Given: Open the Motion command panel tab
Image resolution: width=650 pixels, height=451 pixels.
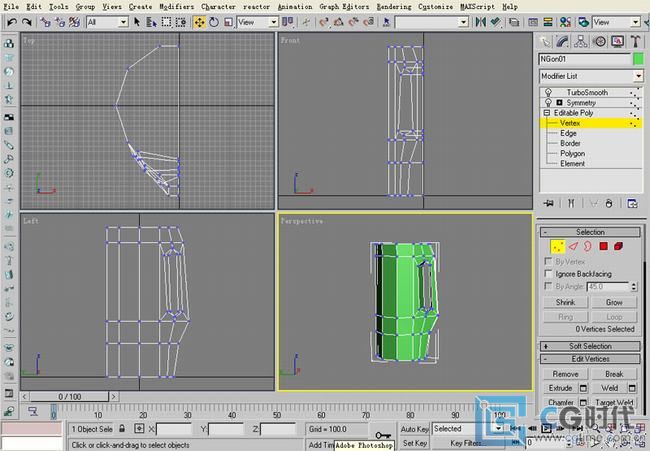Looking at the screenshot, I should point(599,41).
